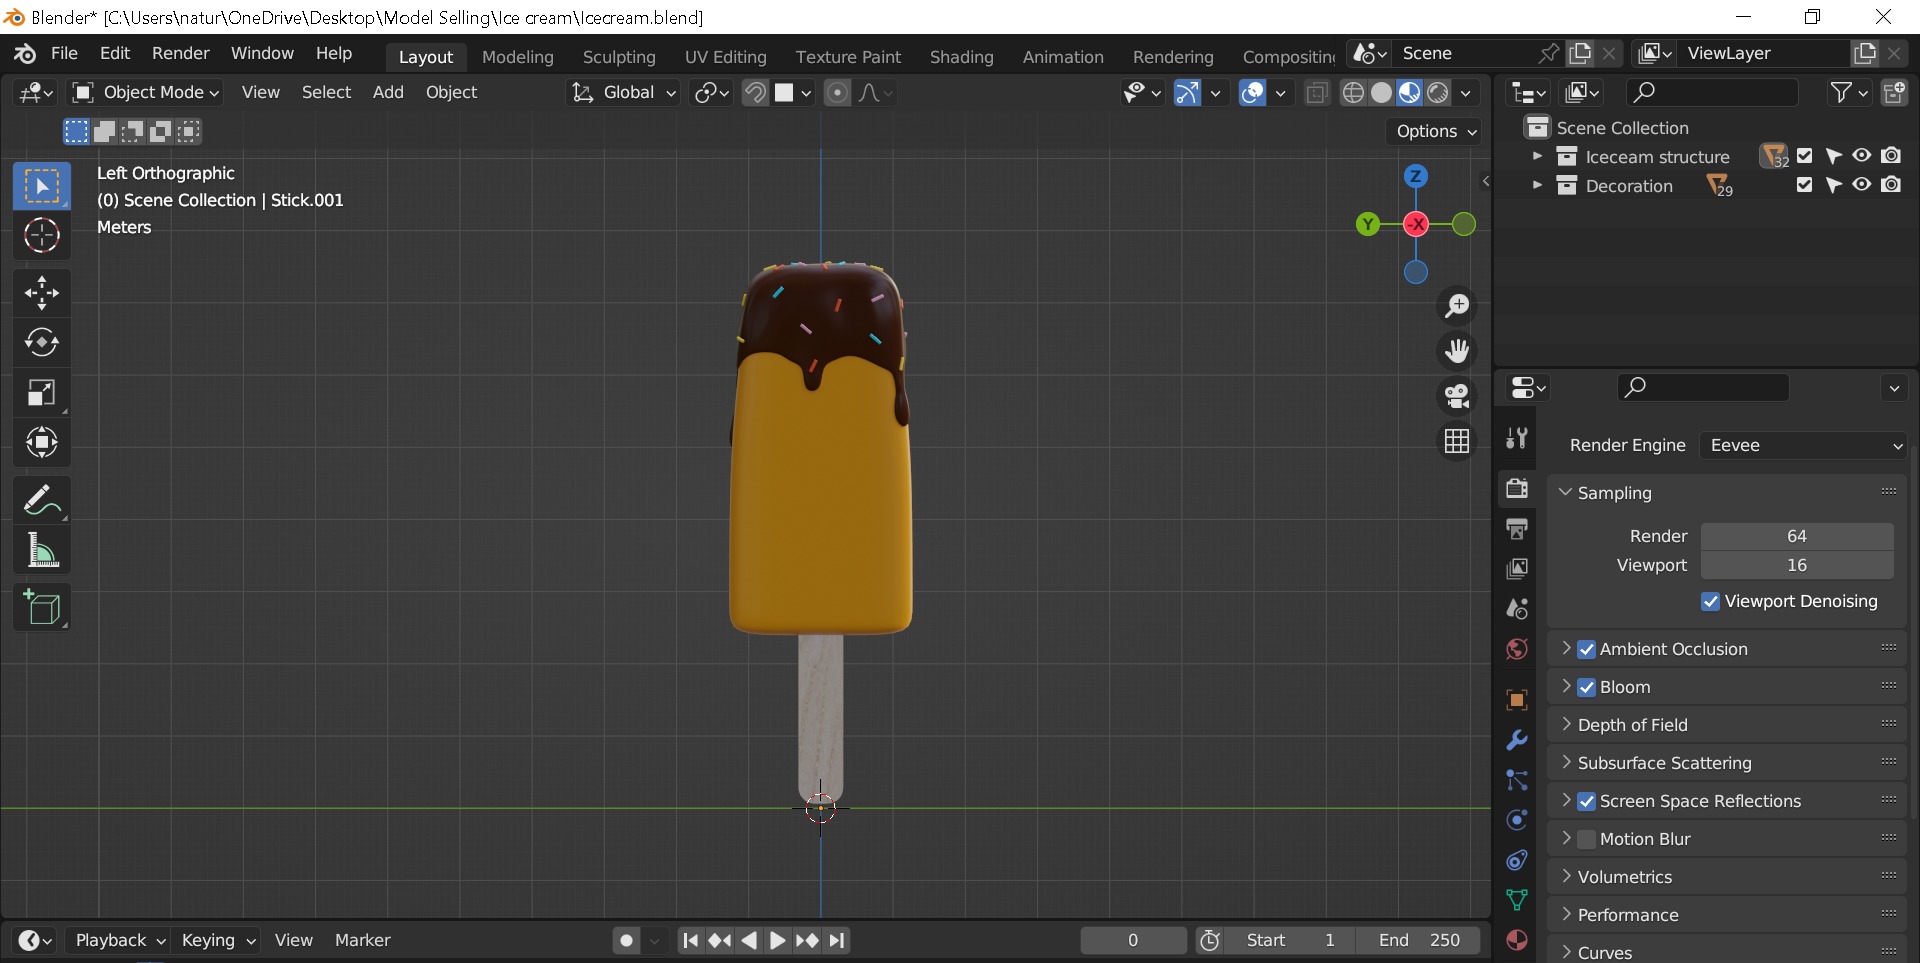This screenshot has height=963, width=1920.
Task: Select the Measure tool
Action: coord(42,550)
